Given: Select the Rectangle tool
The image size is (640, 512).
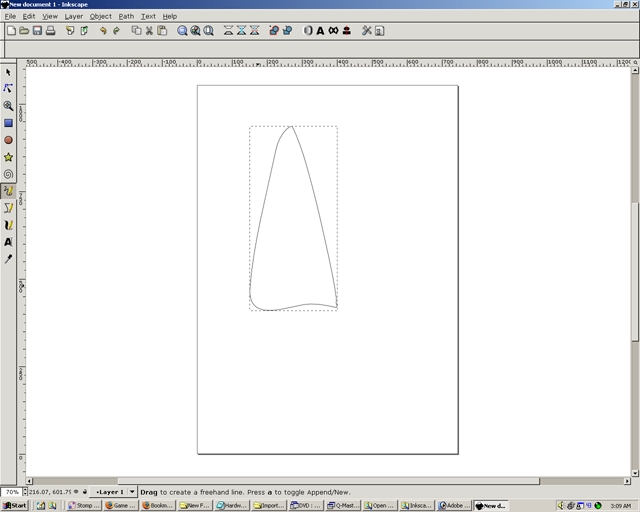Looking at the screenshot, I should [8, 123].
